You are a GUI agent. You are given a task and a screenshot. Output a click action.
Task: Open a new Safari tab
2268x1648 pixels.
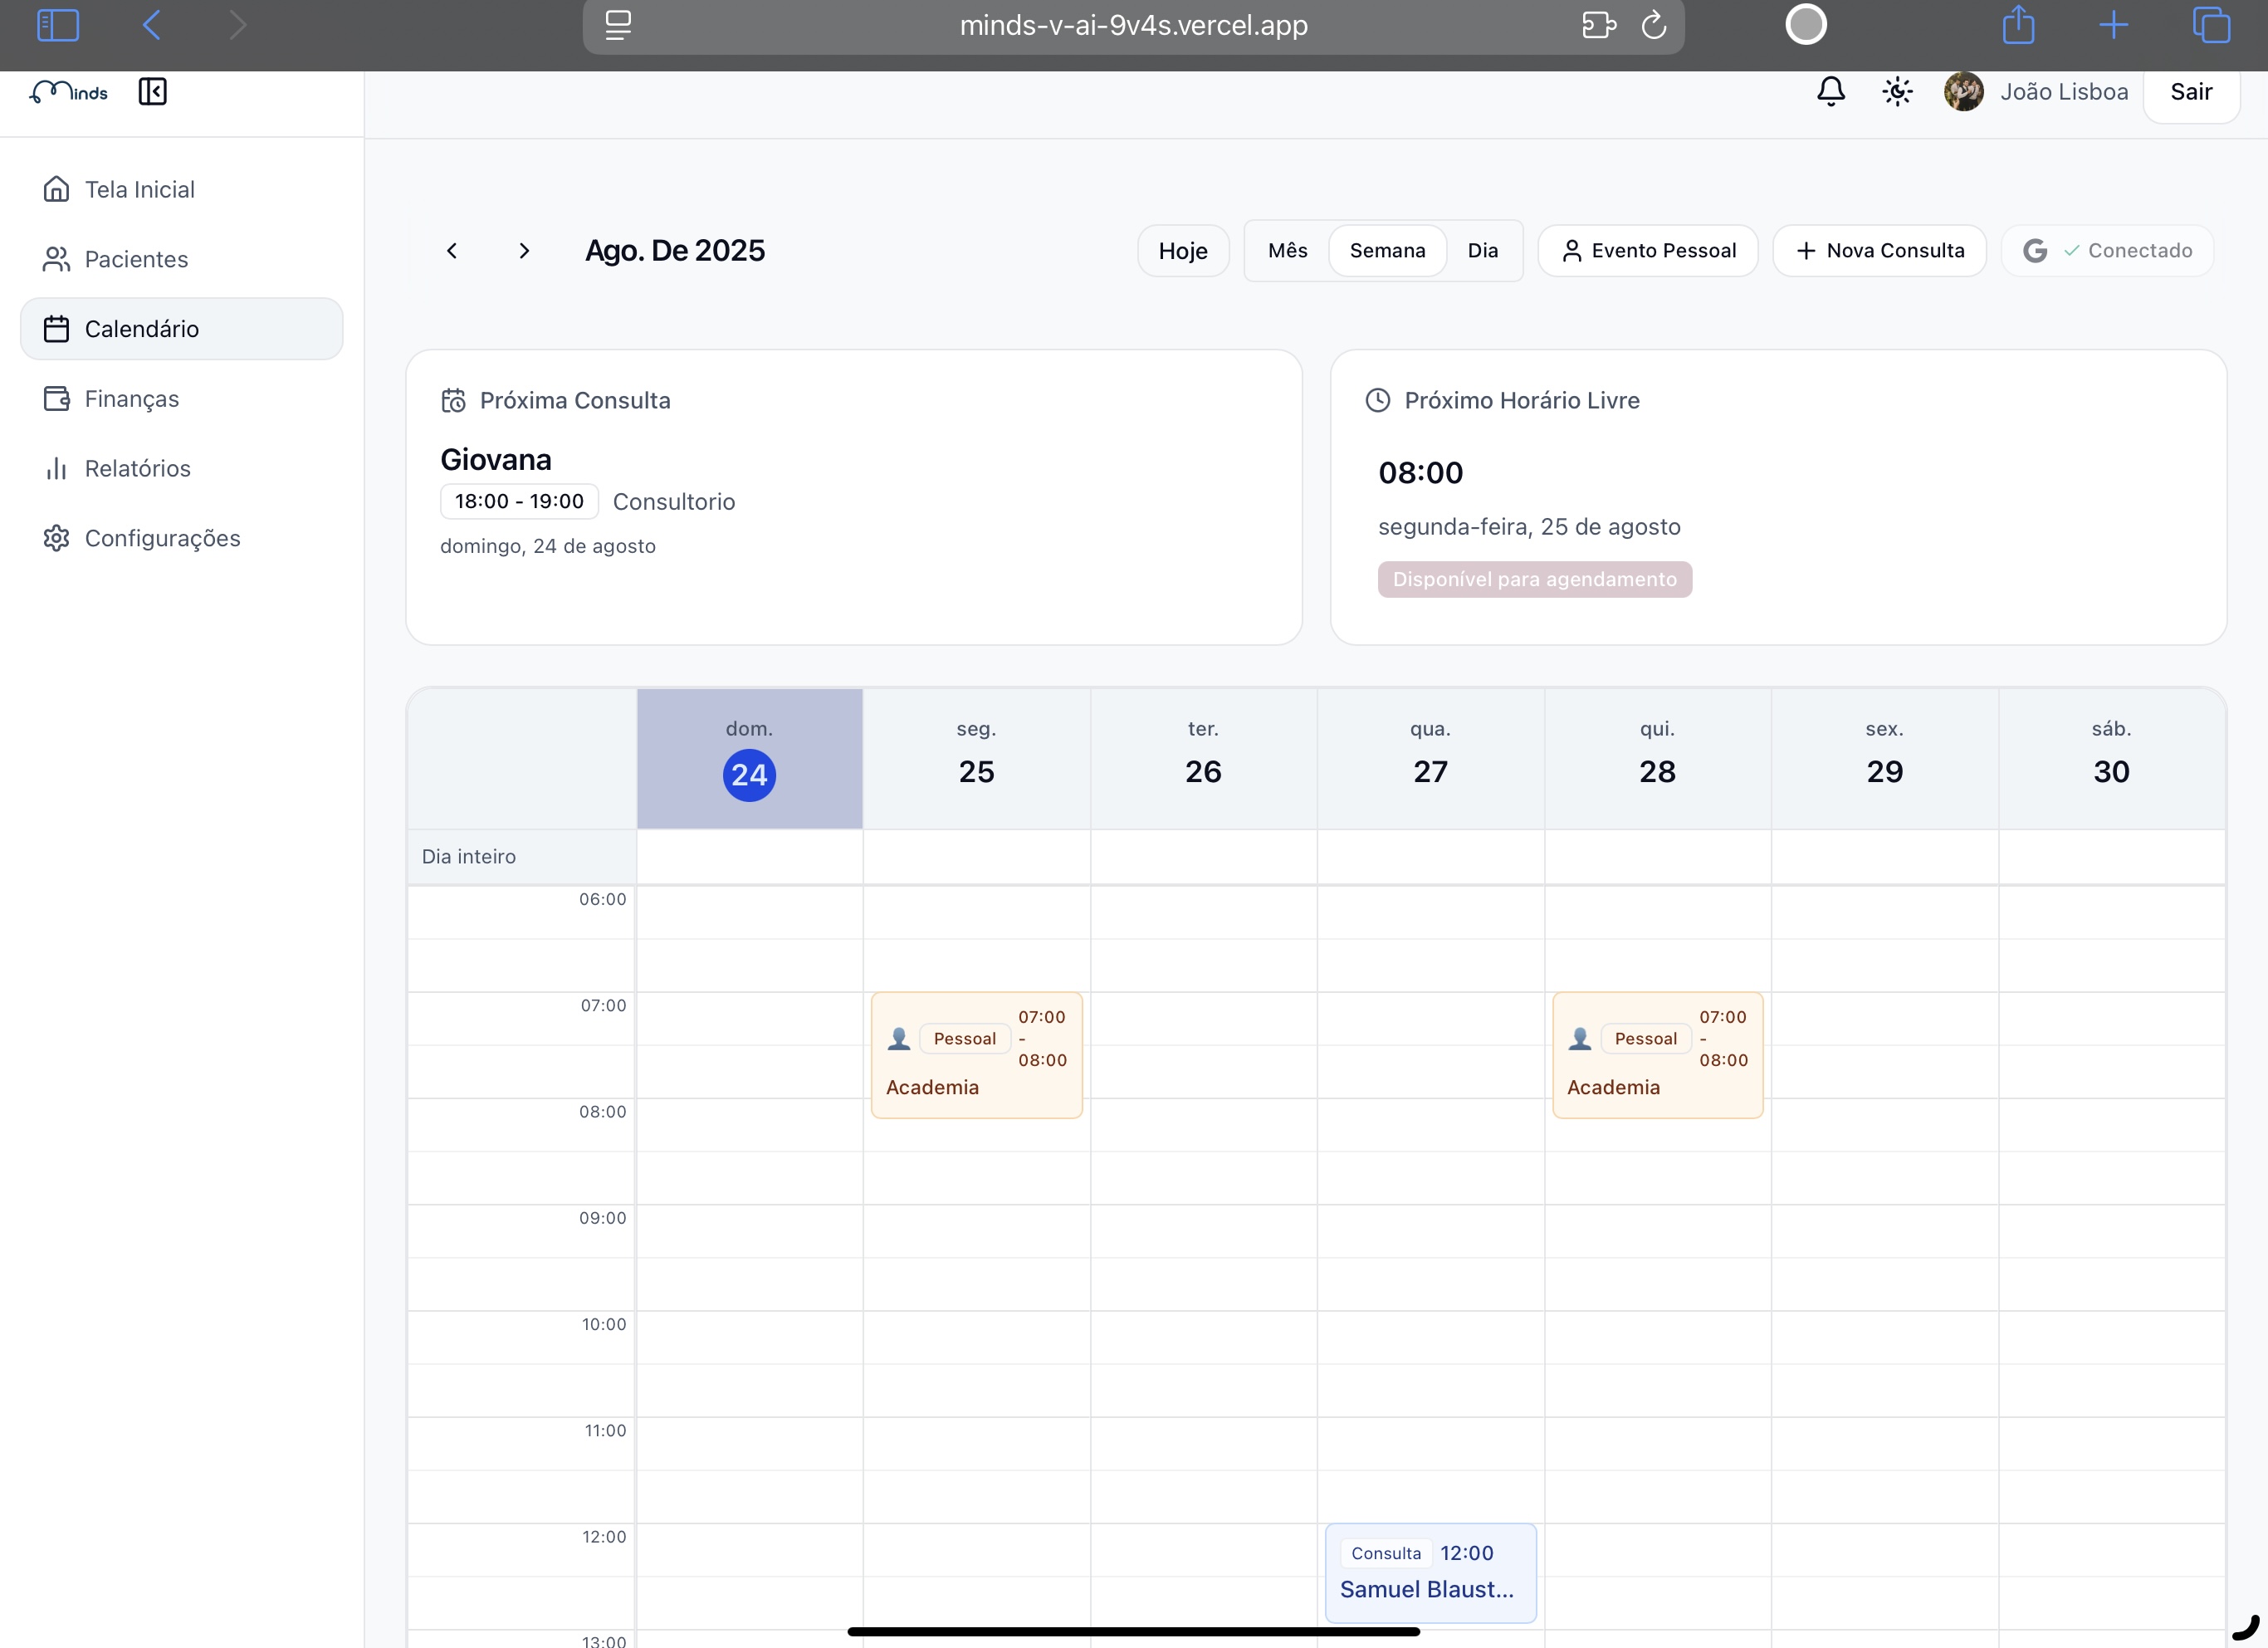click(x=2113, y=25)
